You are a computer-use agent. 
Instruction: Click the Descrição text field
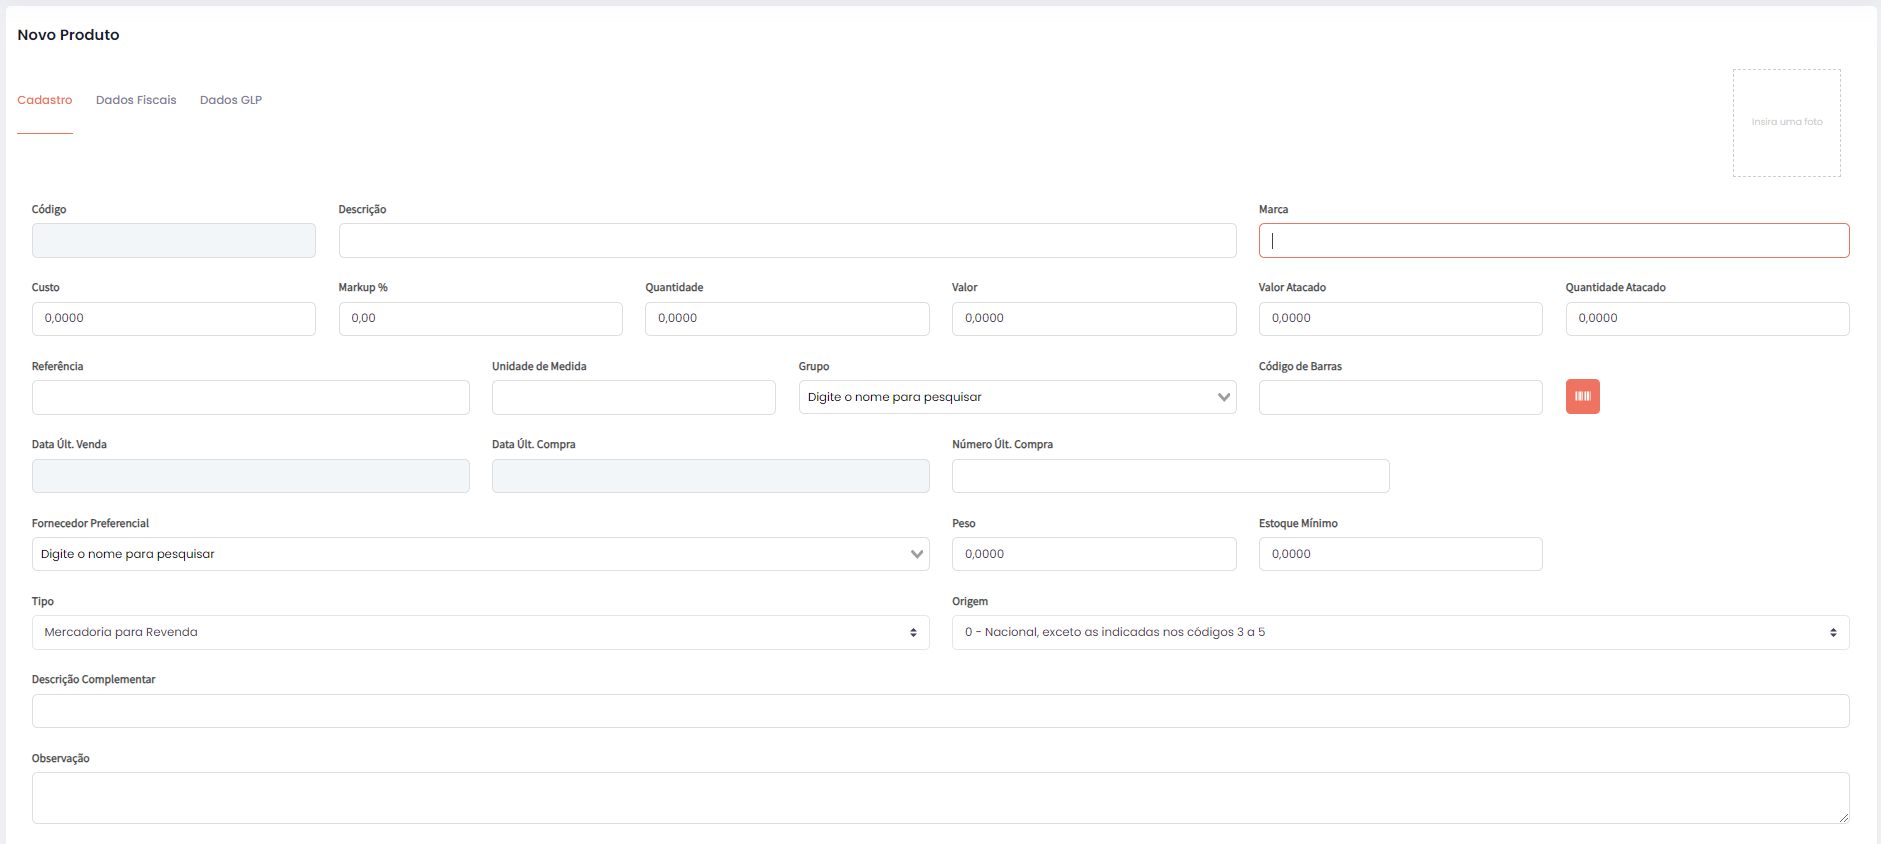click(787, 241)
